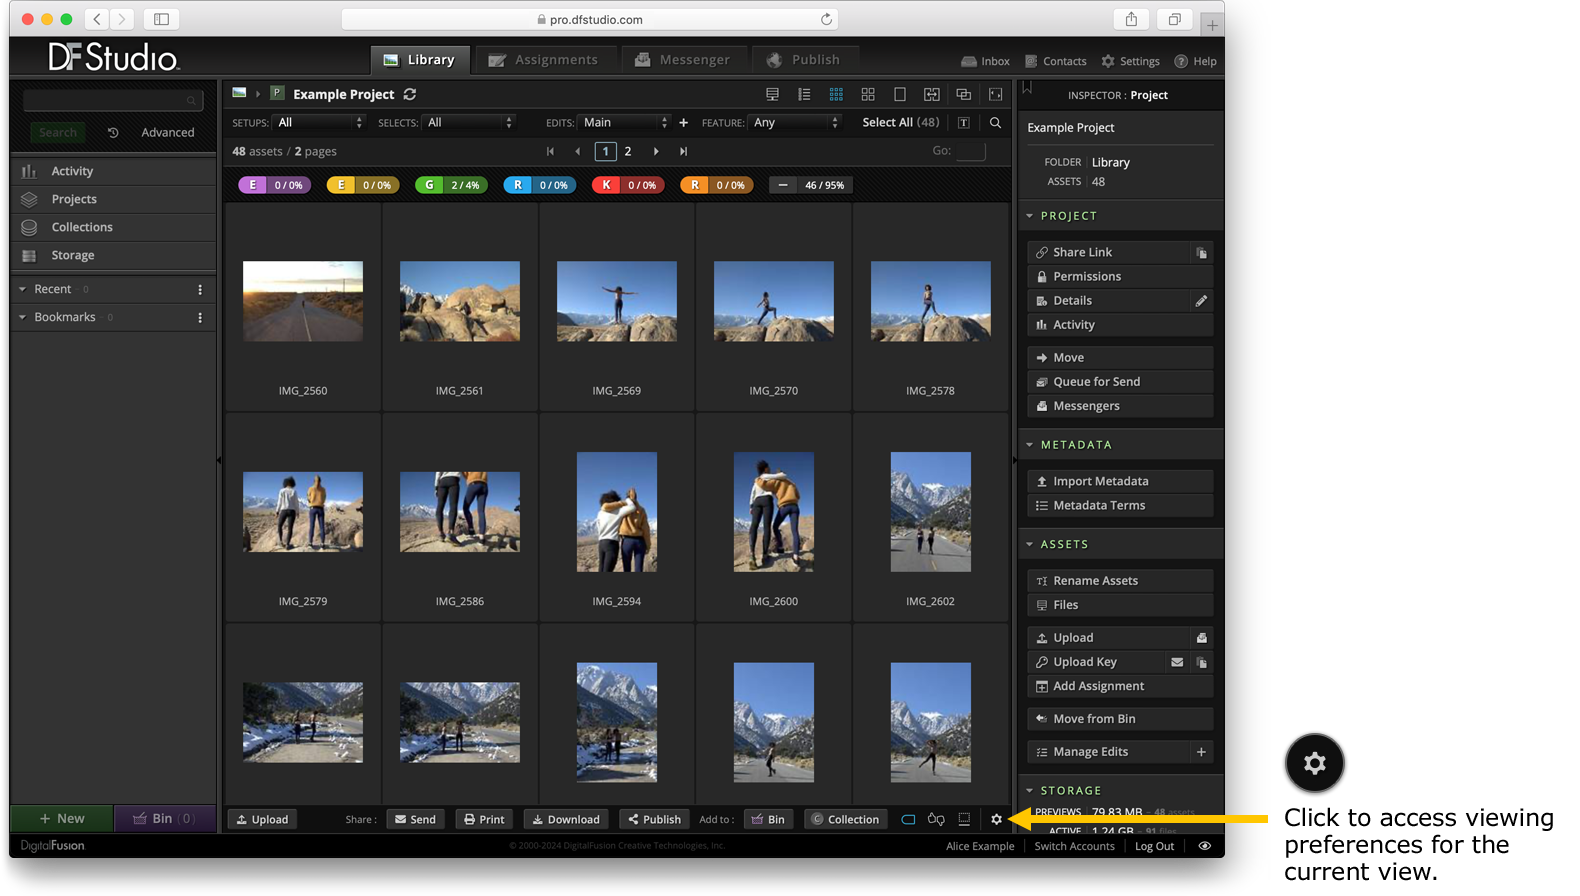The width and height of the screenshot is (1580, 896).
Task: Click the Download button
Action: pyautogui.click(x=566, y=819)
